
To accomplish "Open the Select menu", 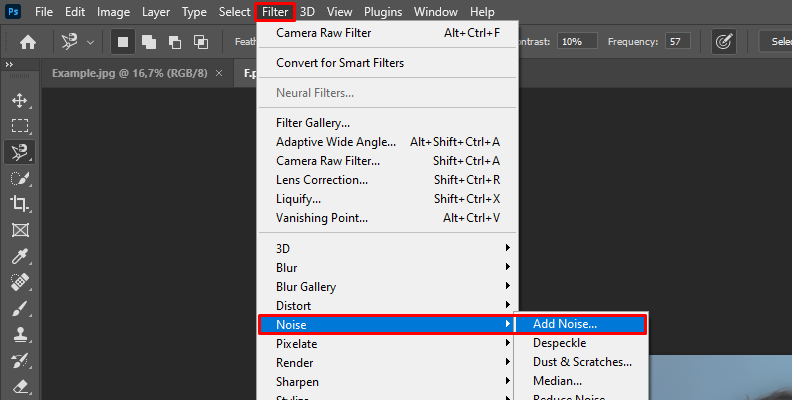I will point(234,12).
